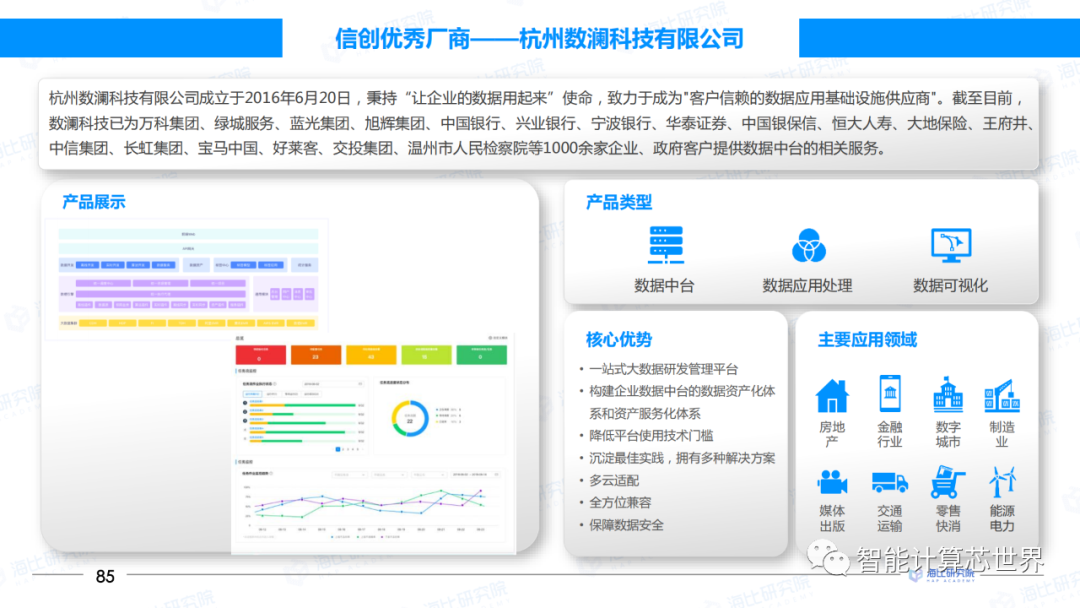Select the 制造业 factory icon
Viewport: 1080px width, 608px height.
point(1002,395)
